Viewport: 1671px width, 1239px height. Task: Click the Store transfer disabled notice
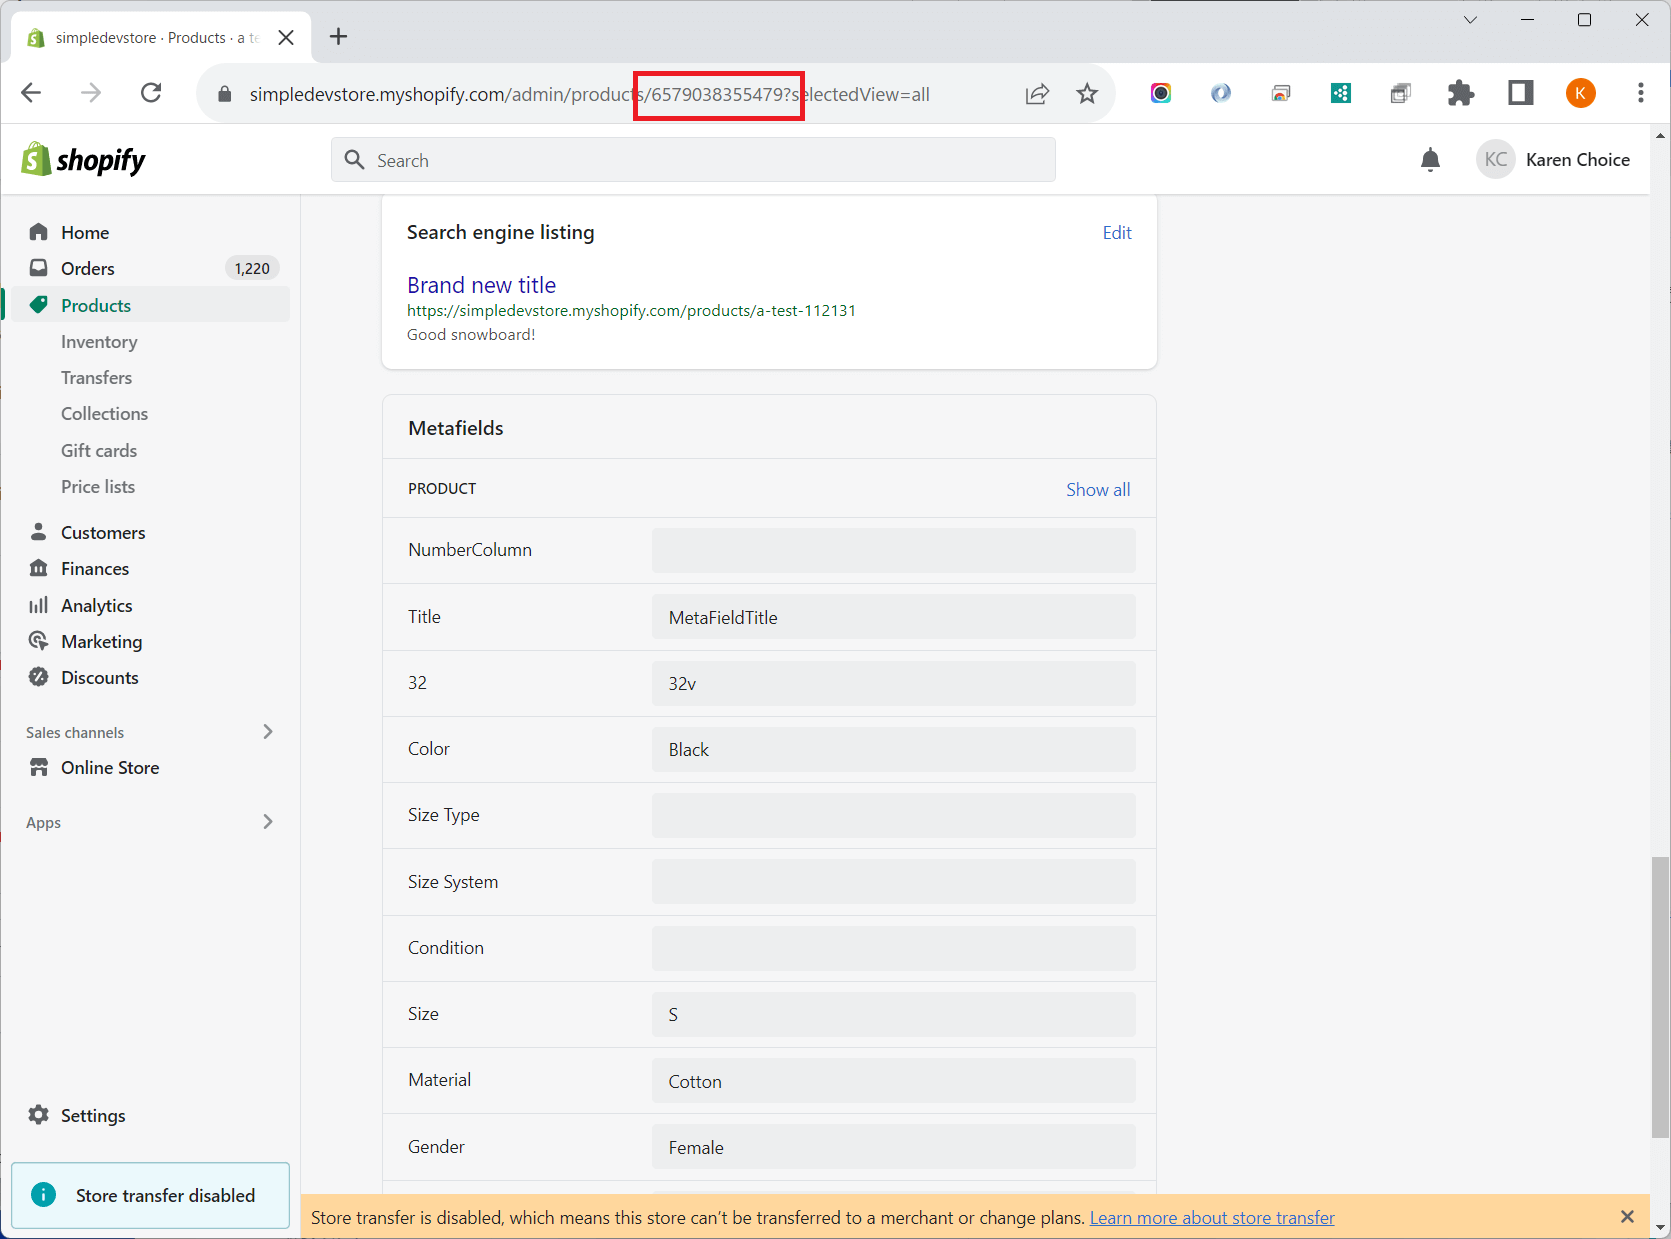pyautogui.click(x=151, y=1195)
